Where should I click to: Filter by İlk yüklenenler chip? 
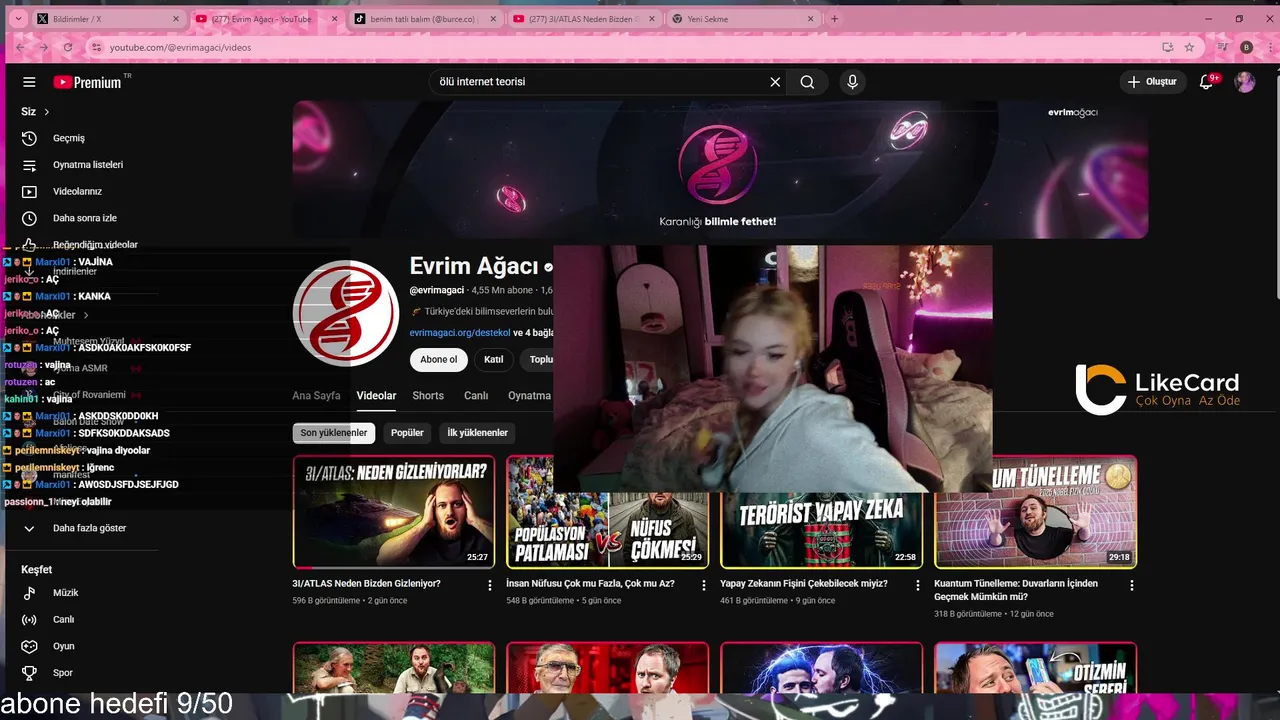[x=477, y=433]
